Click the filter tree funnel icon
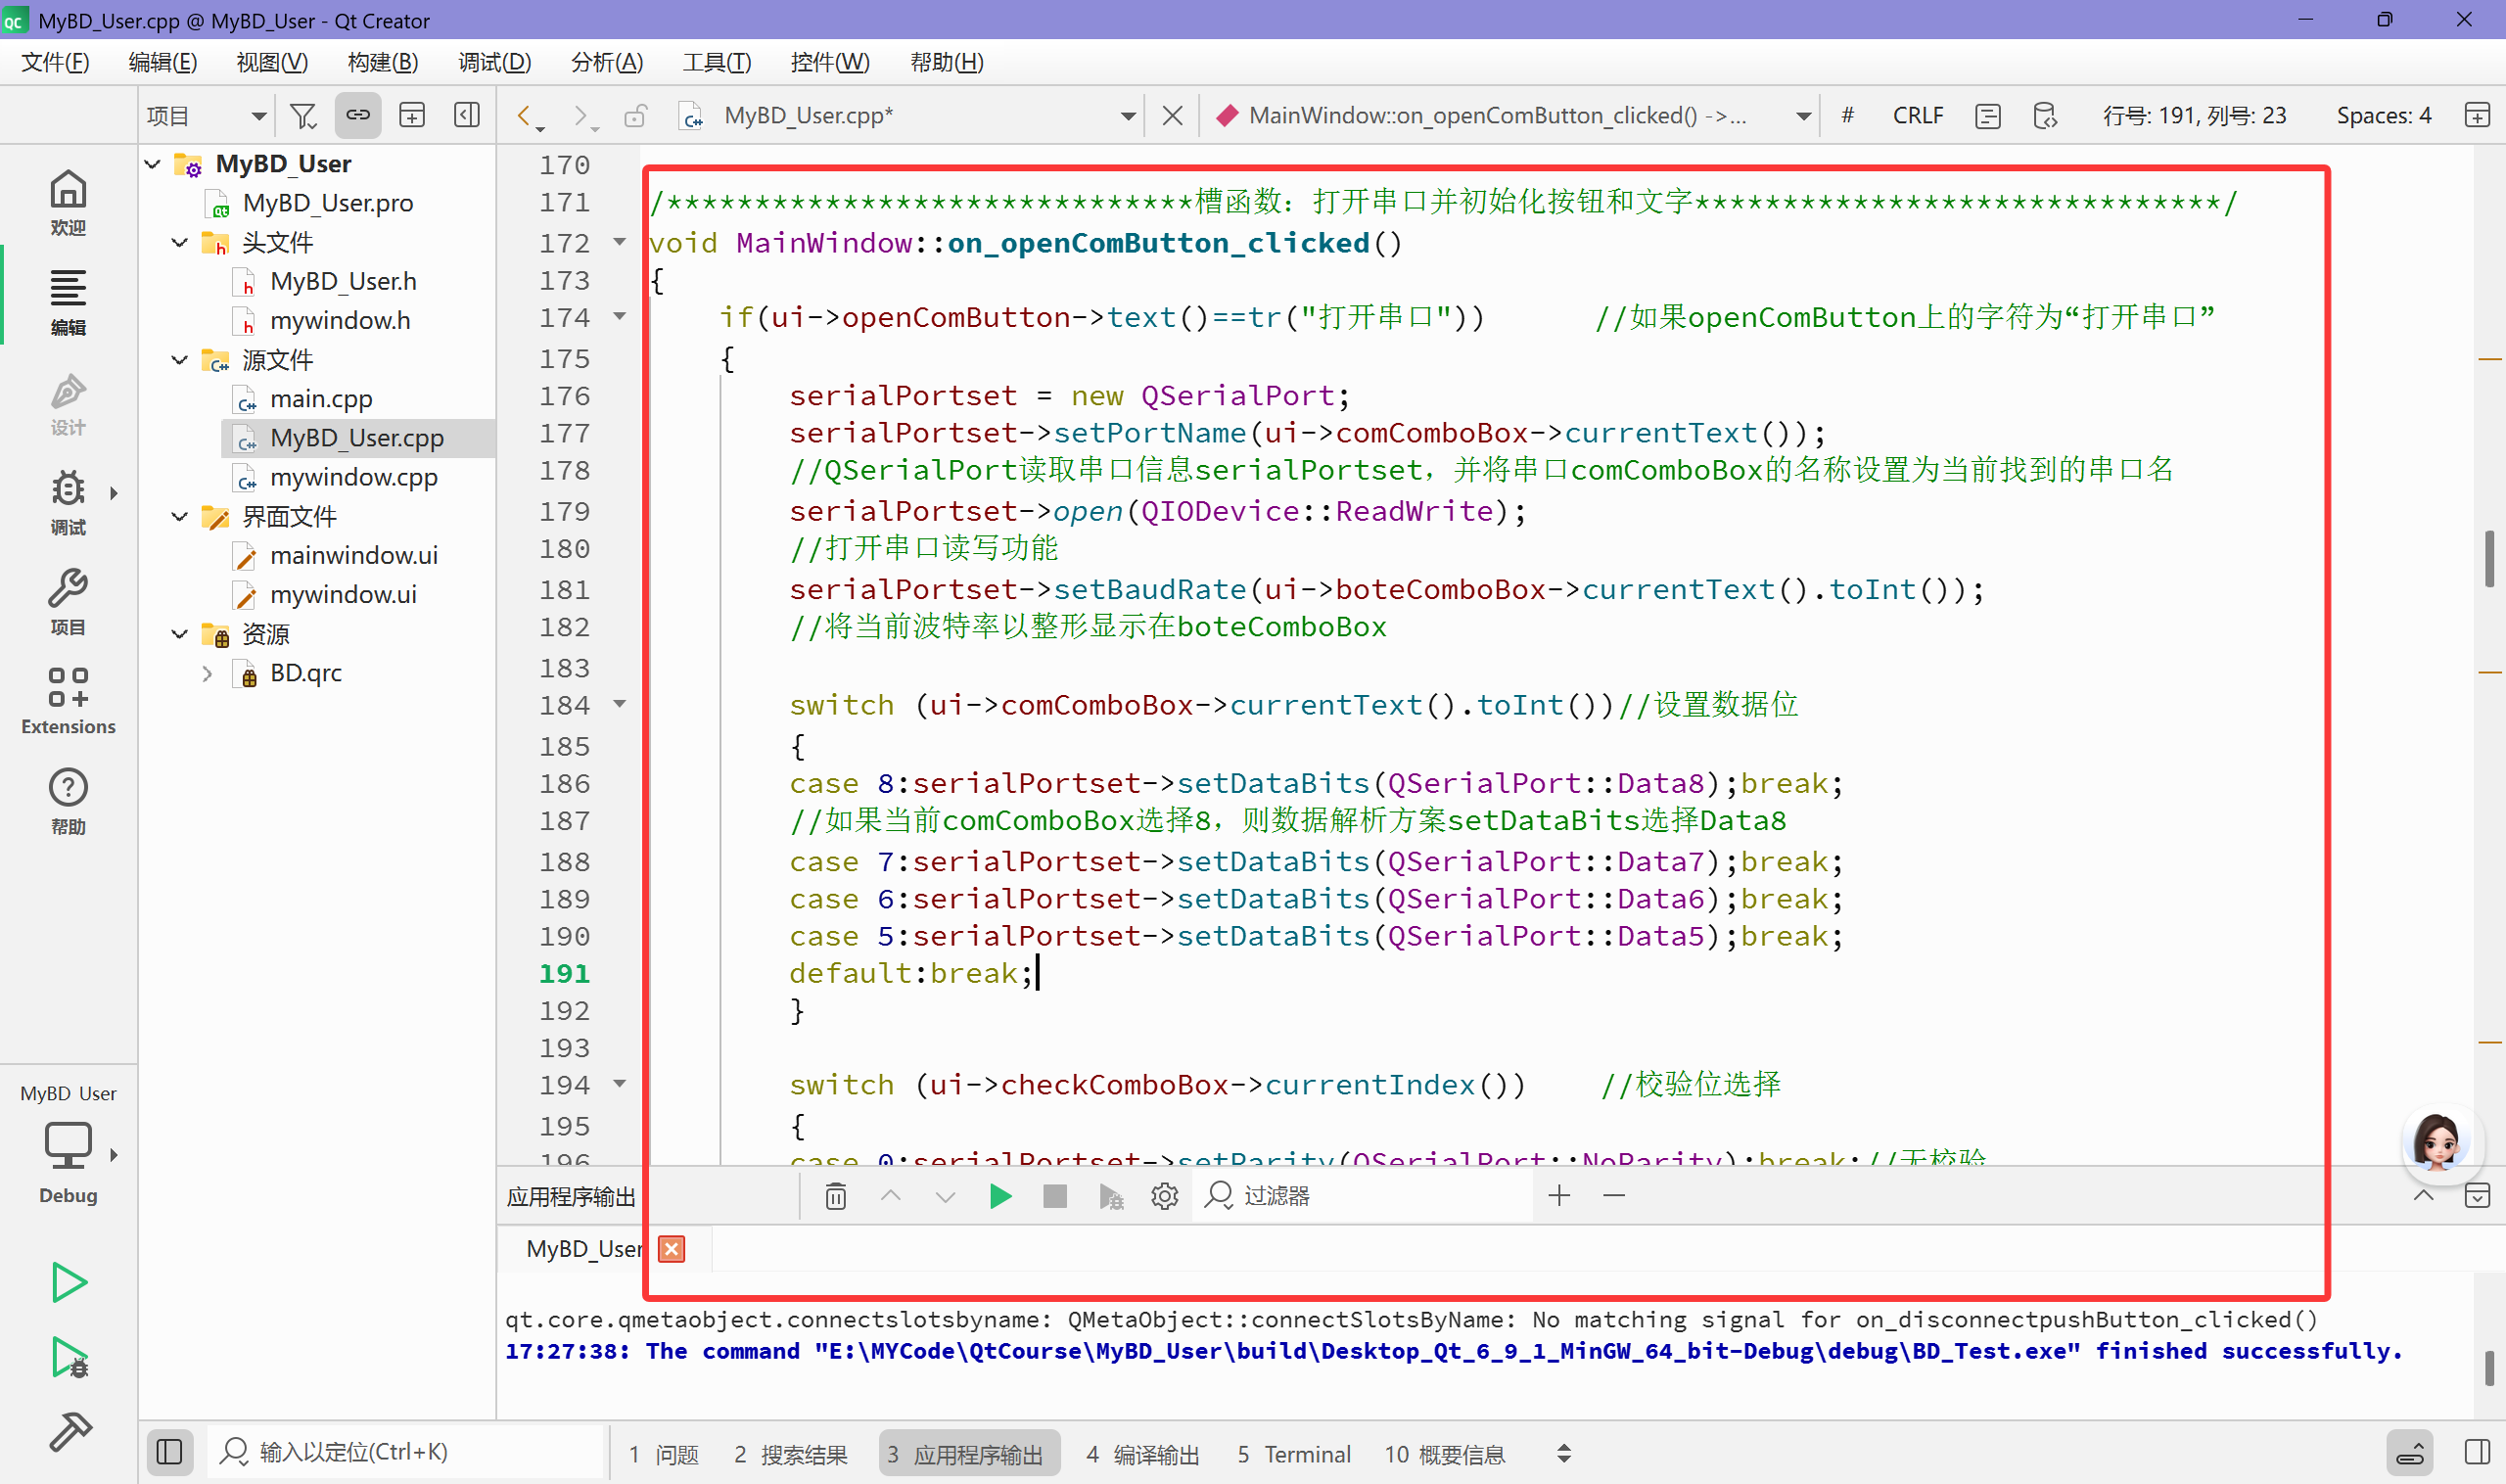The image size is (2506, 1484). [302, 116]
